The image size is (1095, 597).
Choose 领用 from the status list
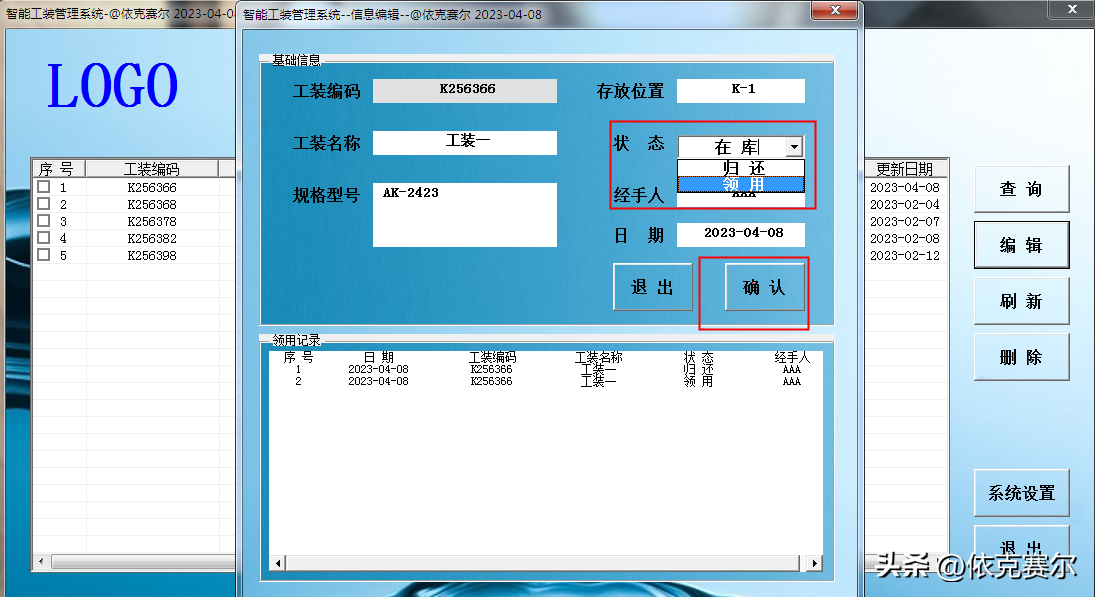coord(741,184)
